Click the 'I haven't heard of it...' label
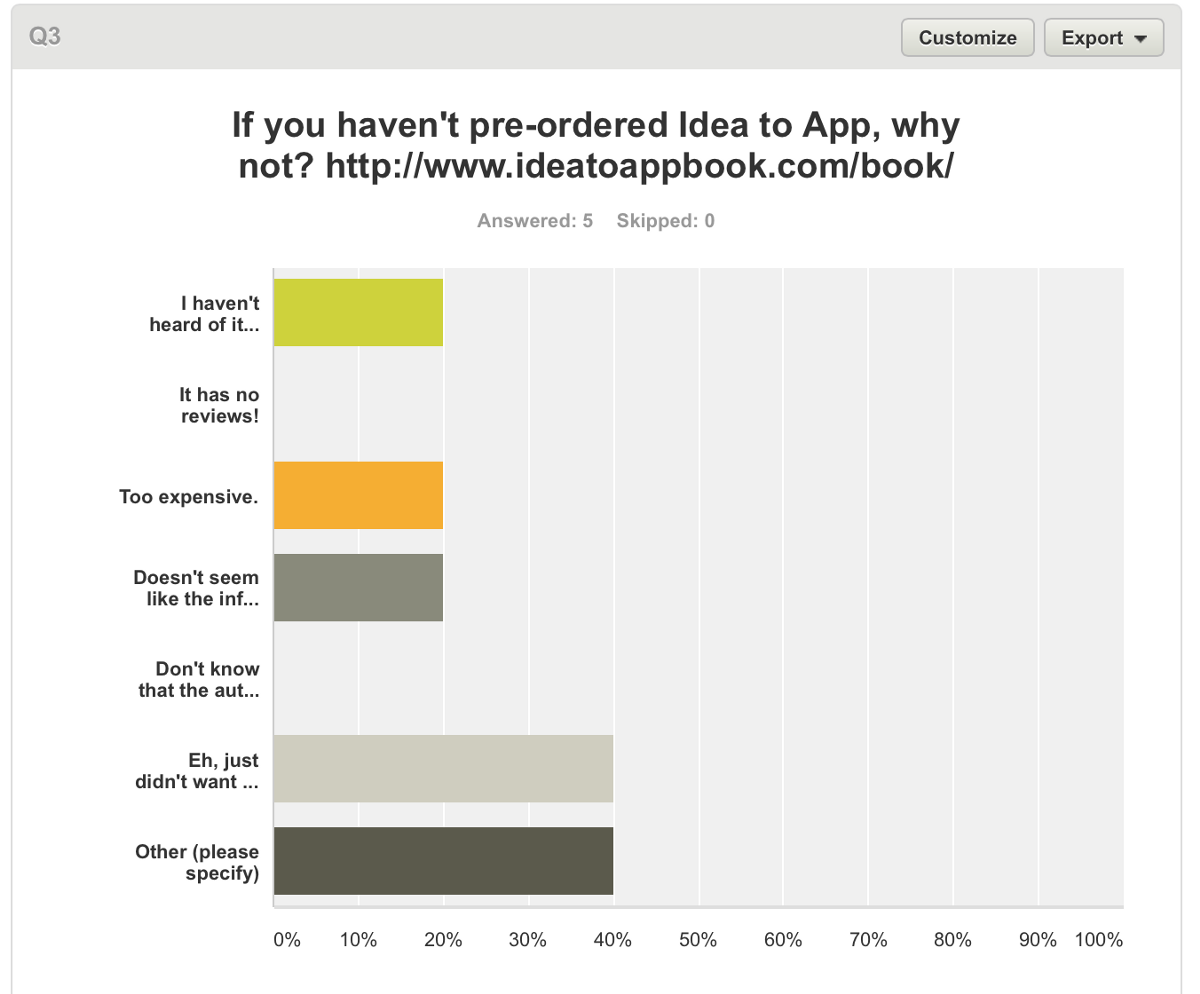This screenshot has height=994, width=1200. pyautogui.click(x=204, y=313)
